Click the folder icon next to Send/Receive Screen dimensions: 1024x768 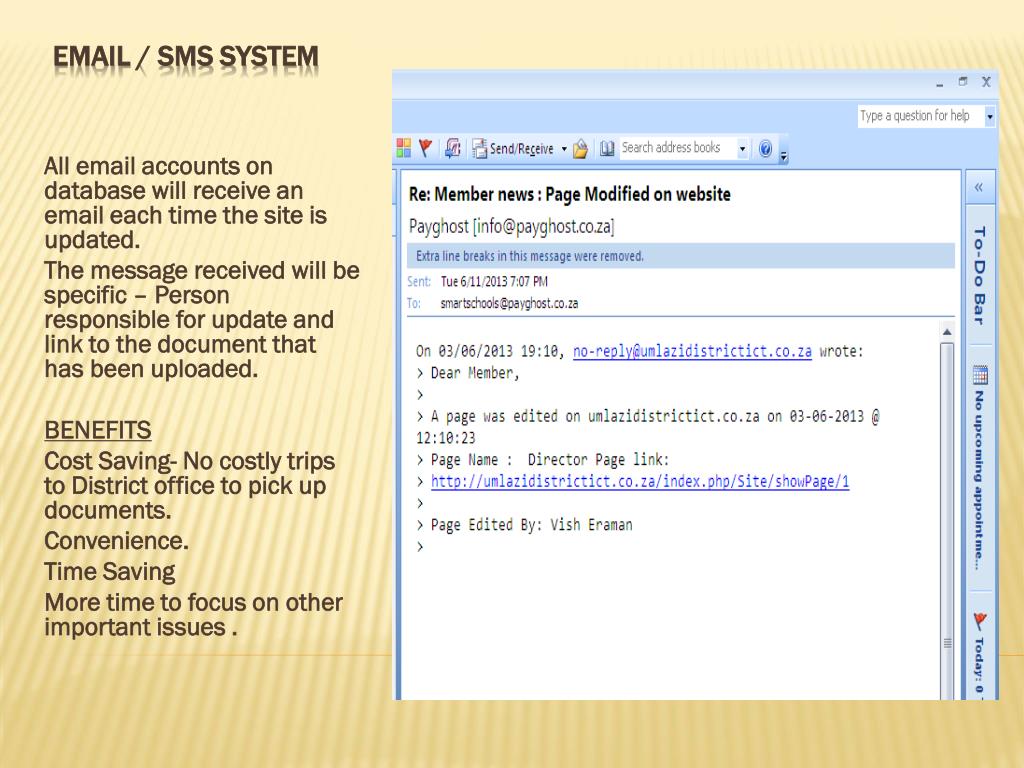[x=580, y=149]
